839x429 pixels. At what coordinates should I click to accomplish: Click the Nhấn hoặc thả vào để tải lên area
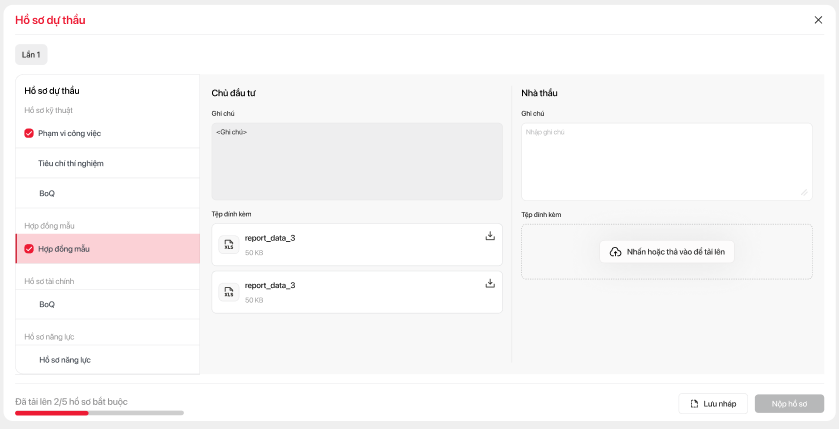666,252
